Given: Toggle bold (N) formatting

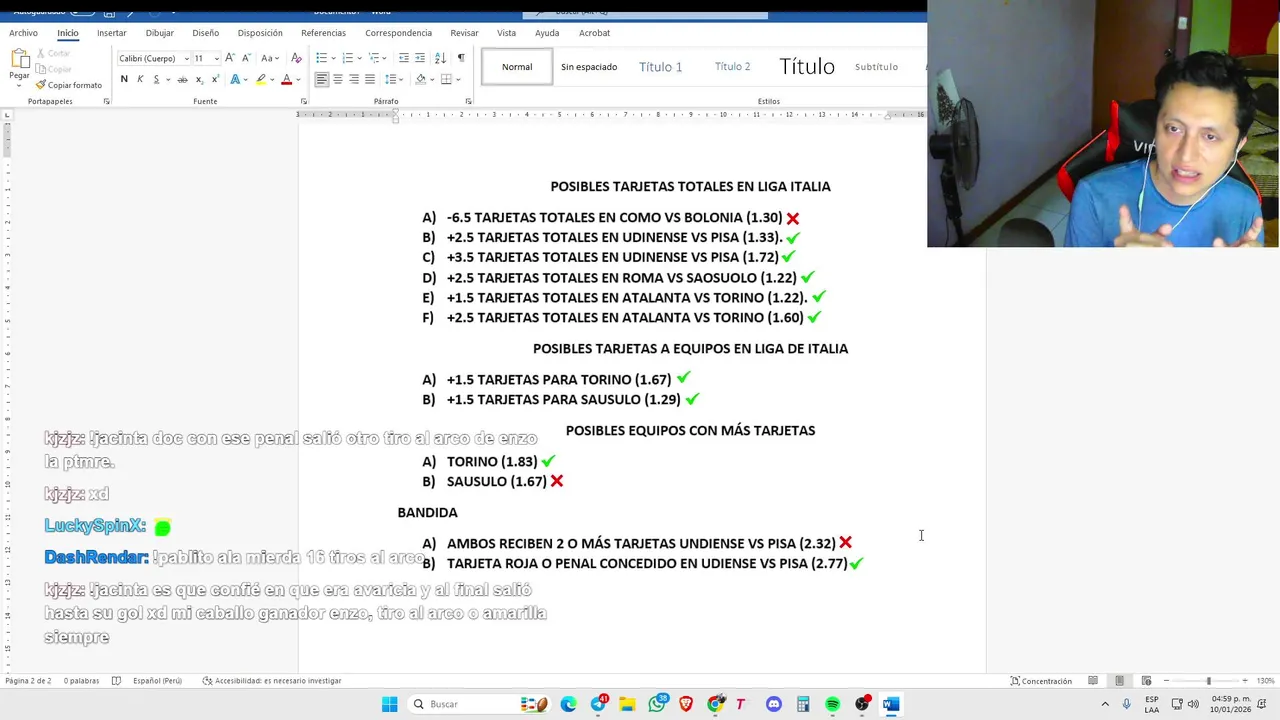Looking at the screenshot, I should coord(124,79).
